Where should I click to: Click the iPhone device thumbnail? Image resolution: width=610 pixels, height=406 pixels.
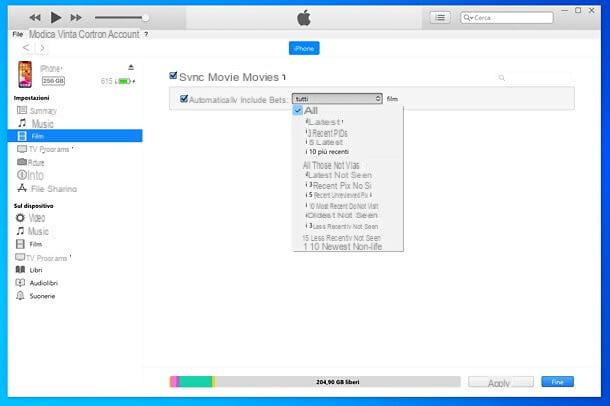pos(25,74)
